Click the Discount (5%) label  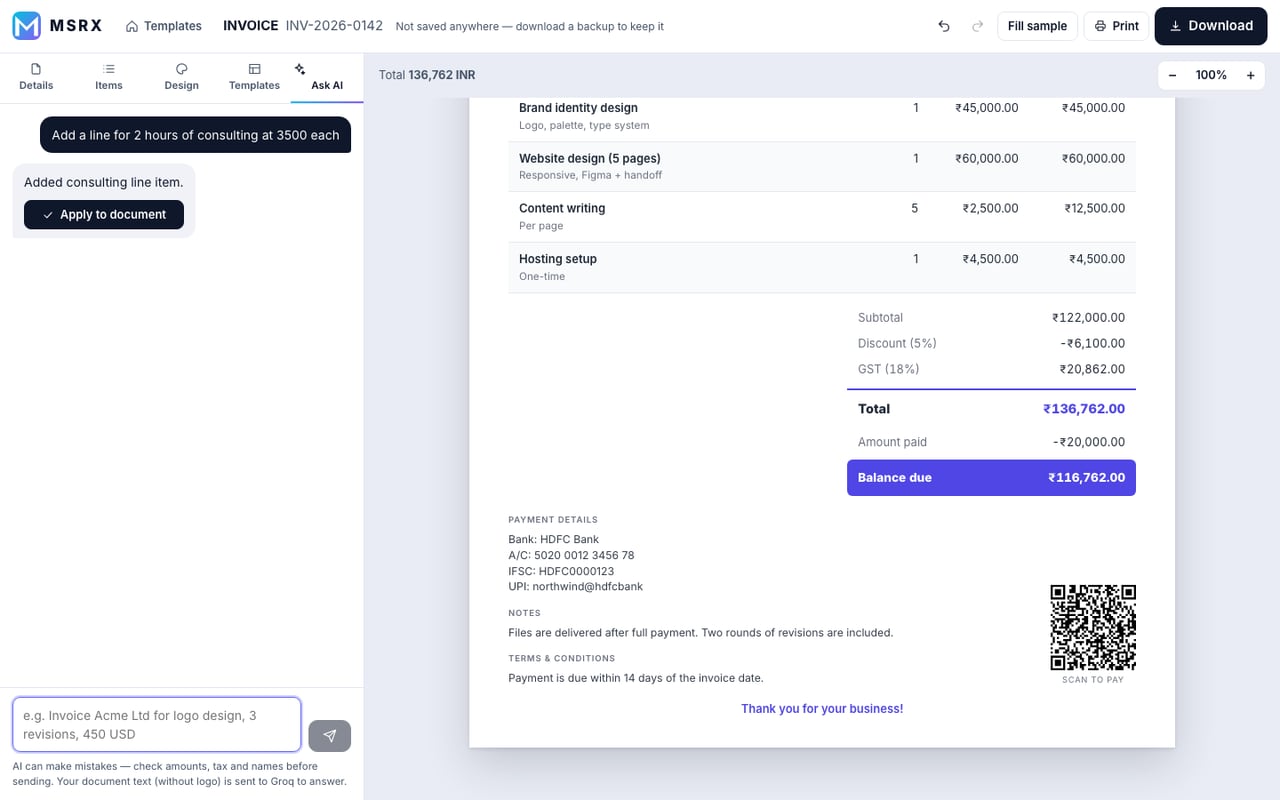tap(897, 343)
